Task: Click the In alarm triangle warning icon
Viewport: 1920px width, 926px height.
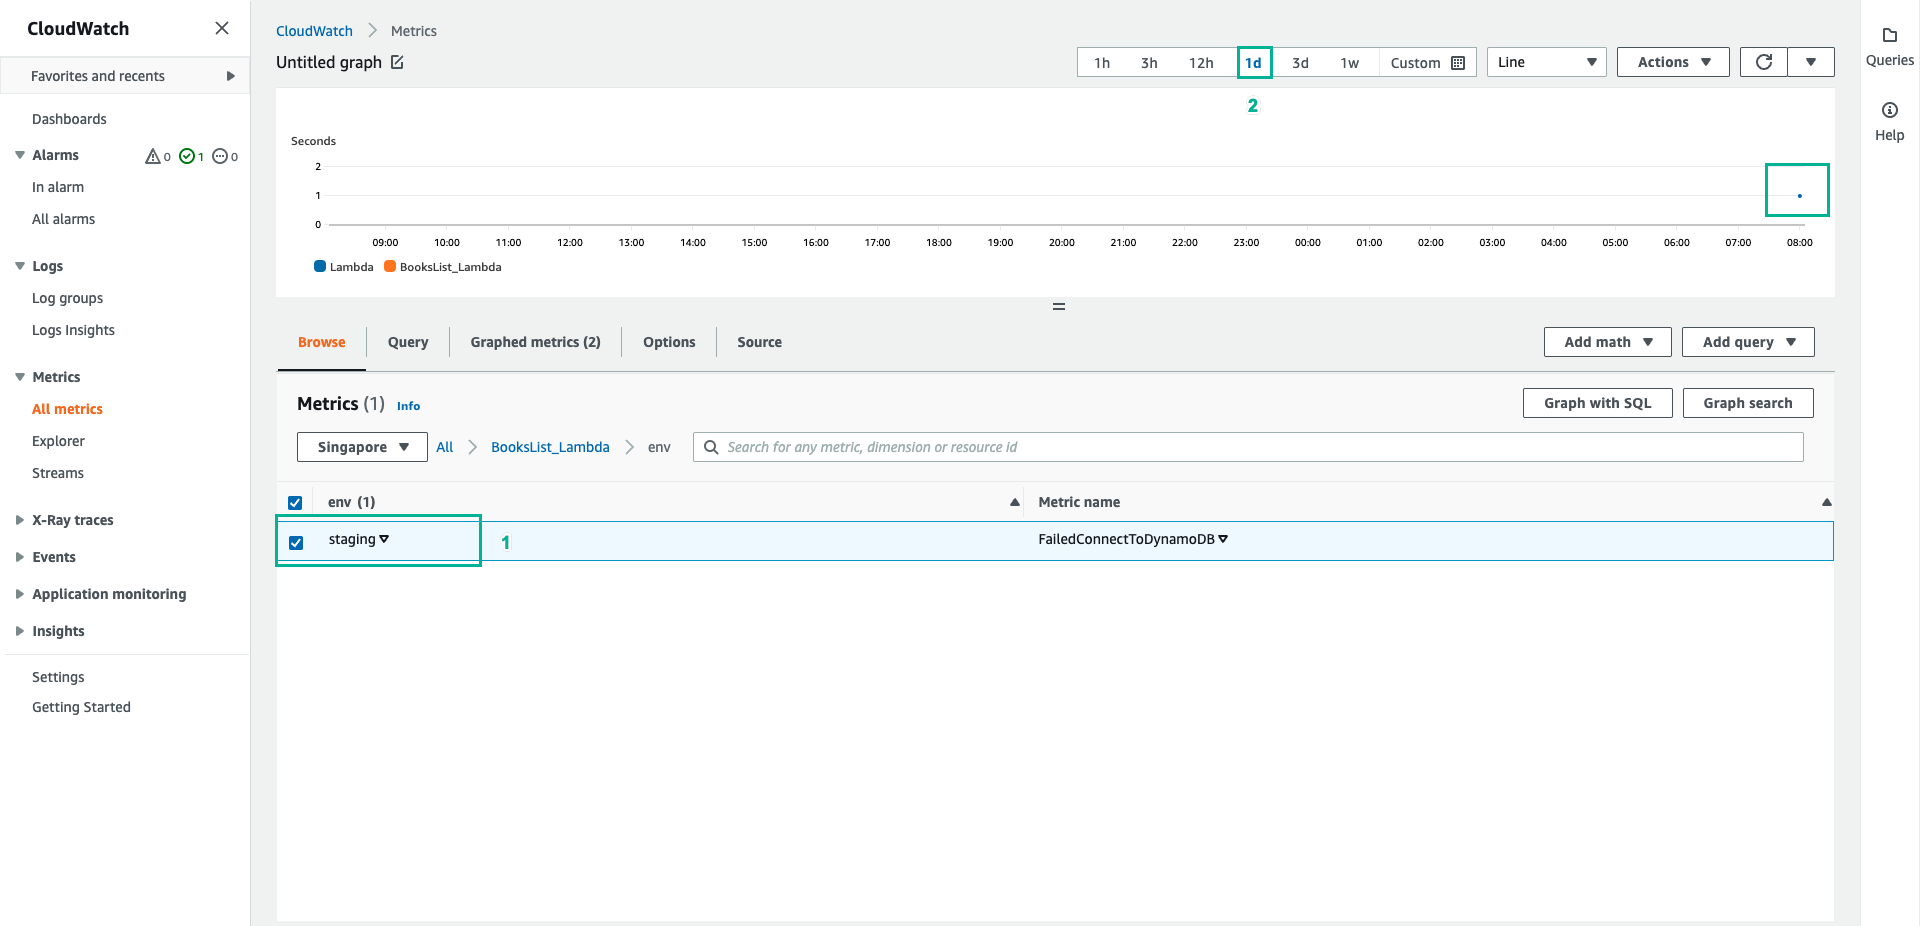Action: 153,156
